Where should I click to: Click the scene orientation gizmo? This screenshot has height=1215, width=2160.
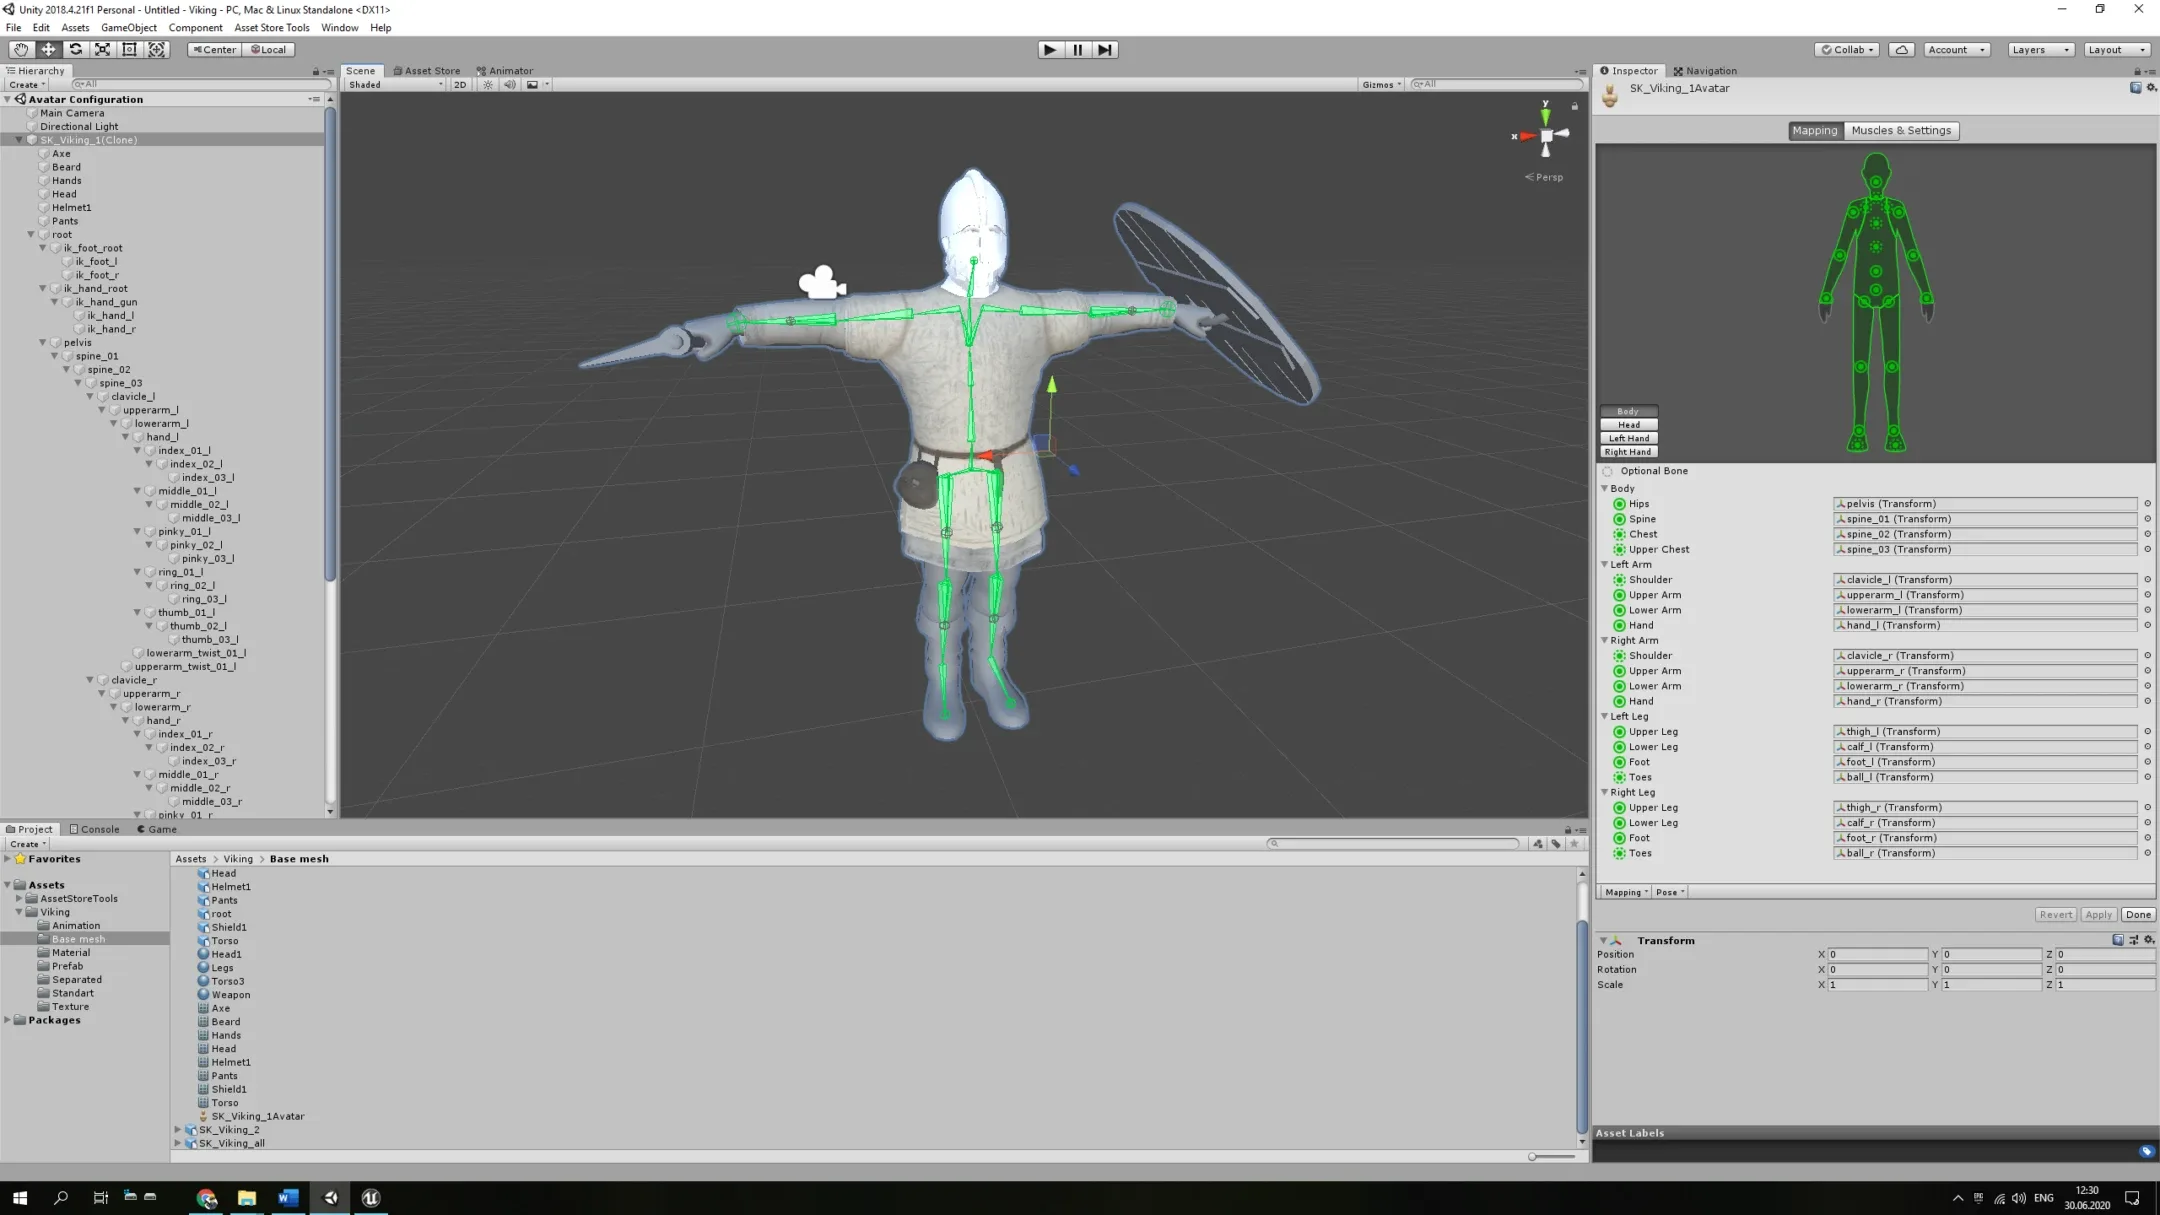[x=1545, y=135]
